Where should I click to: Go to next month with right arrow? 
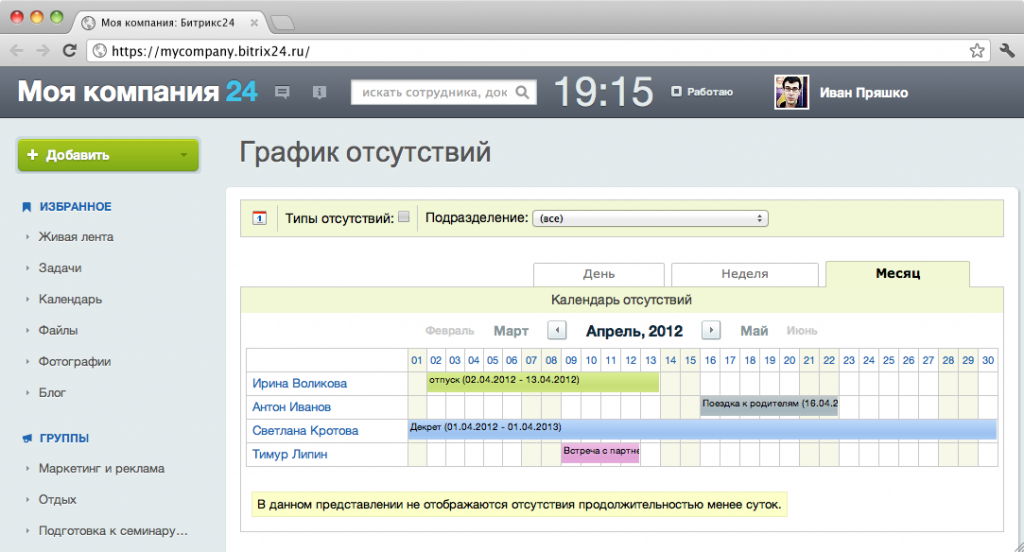tap(711, 330)
